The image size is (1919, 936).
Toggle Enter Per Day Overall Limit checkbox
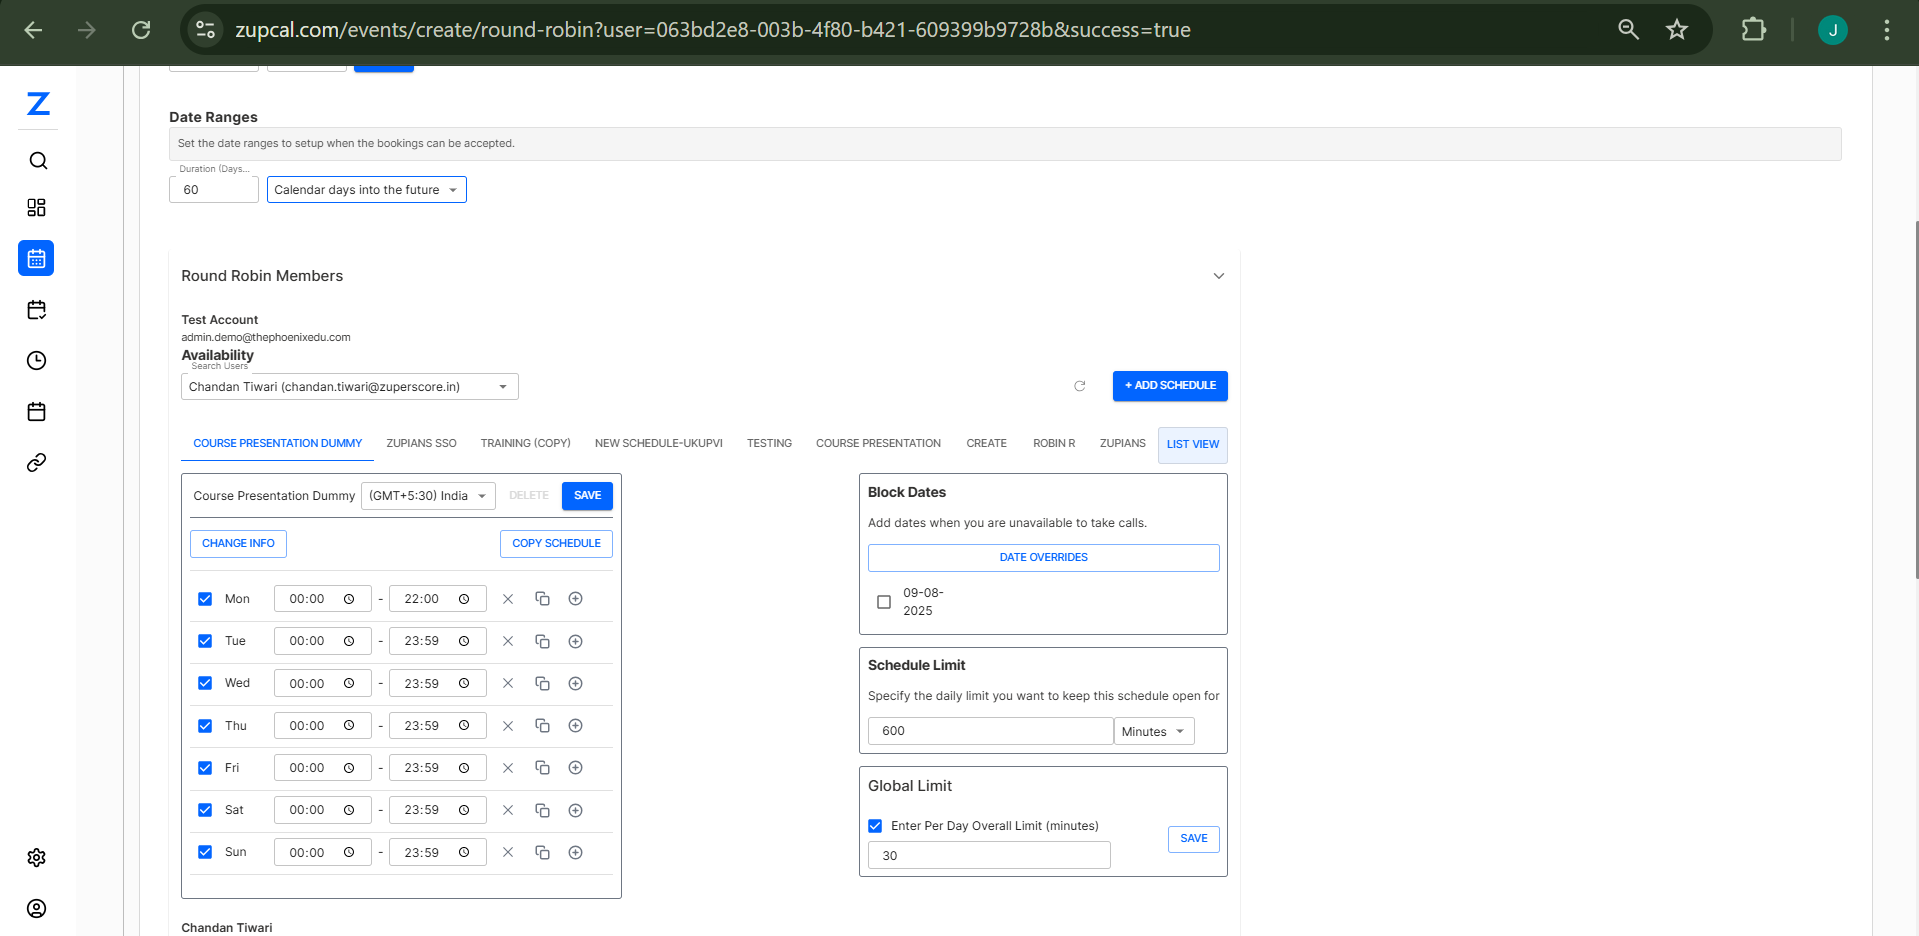pos(875,826)
